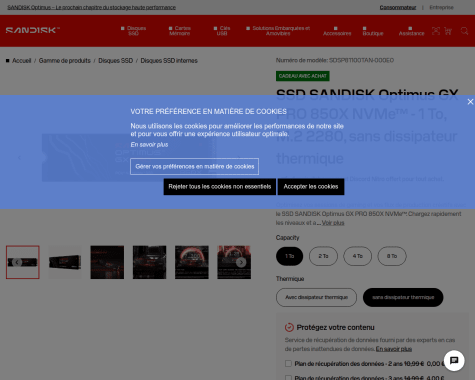
Task: Close the cookie preference banner
Action: click(x=470, y=102)
